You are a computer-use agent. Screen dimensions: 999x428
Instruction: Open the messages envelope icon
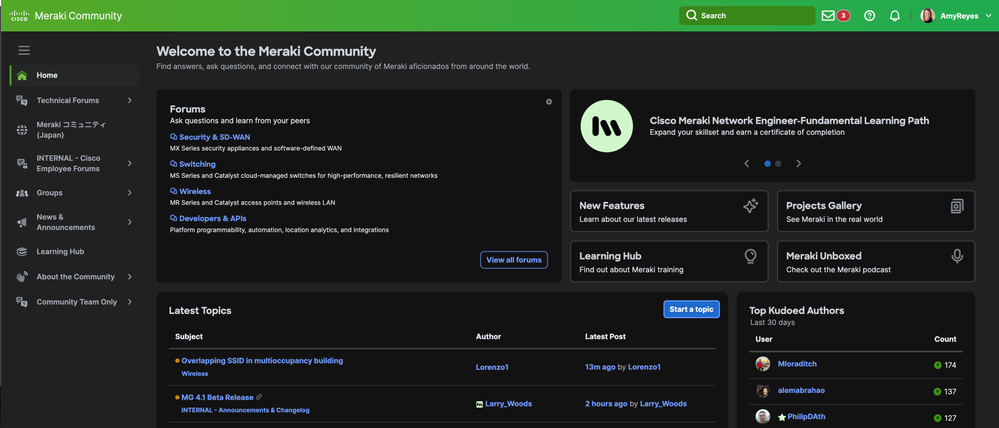coord(828,16)
